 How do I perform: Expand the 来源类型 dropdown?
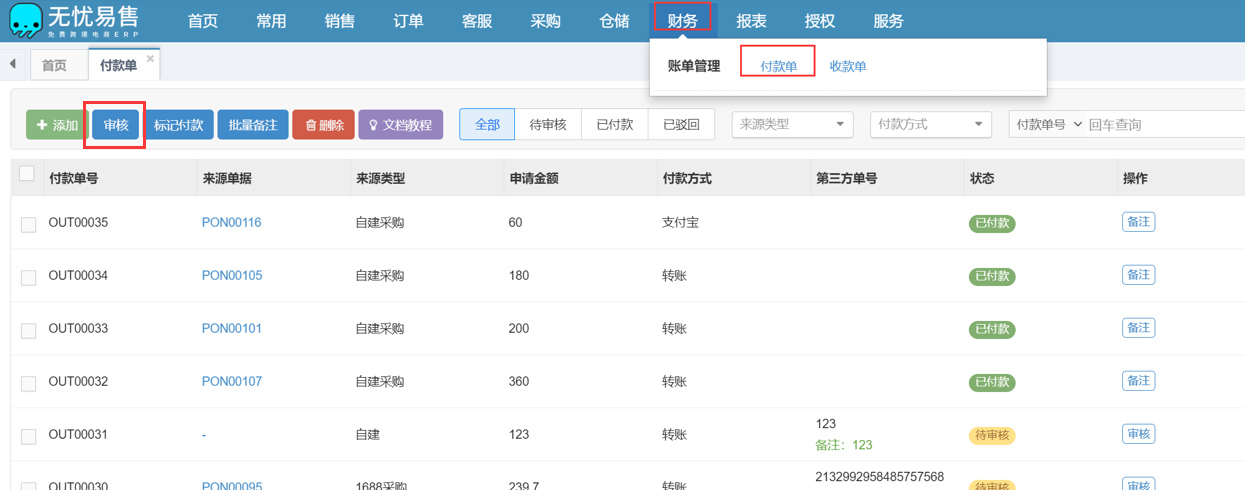(x=793, y=125)
